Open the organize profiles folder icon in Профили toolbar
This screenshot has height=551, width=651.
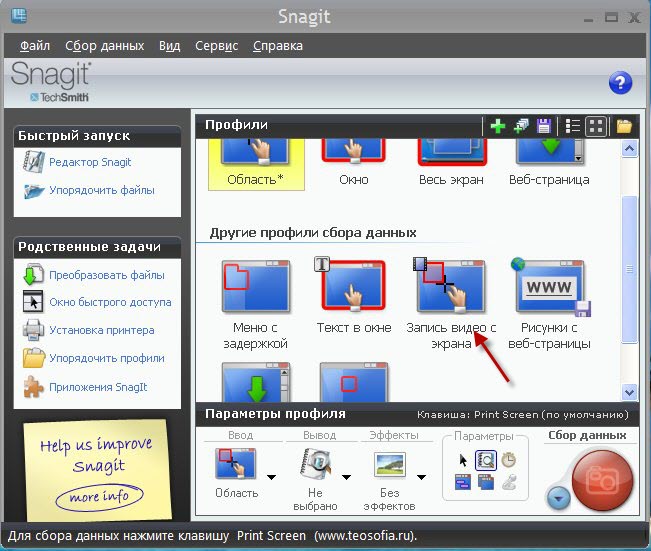624,126
